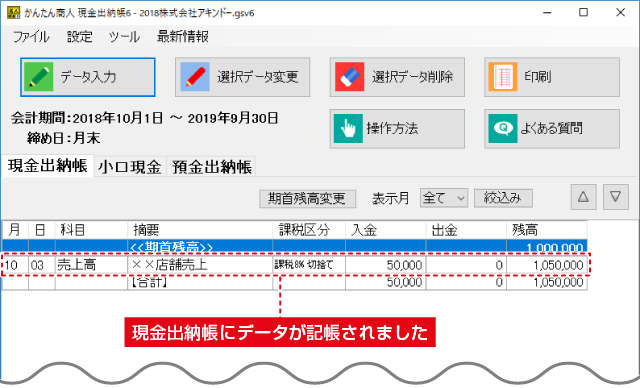The image size is (640, 388).
Task: Switch to the 預金出納帳 tab
Action: (211, 166)
